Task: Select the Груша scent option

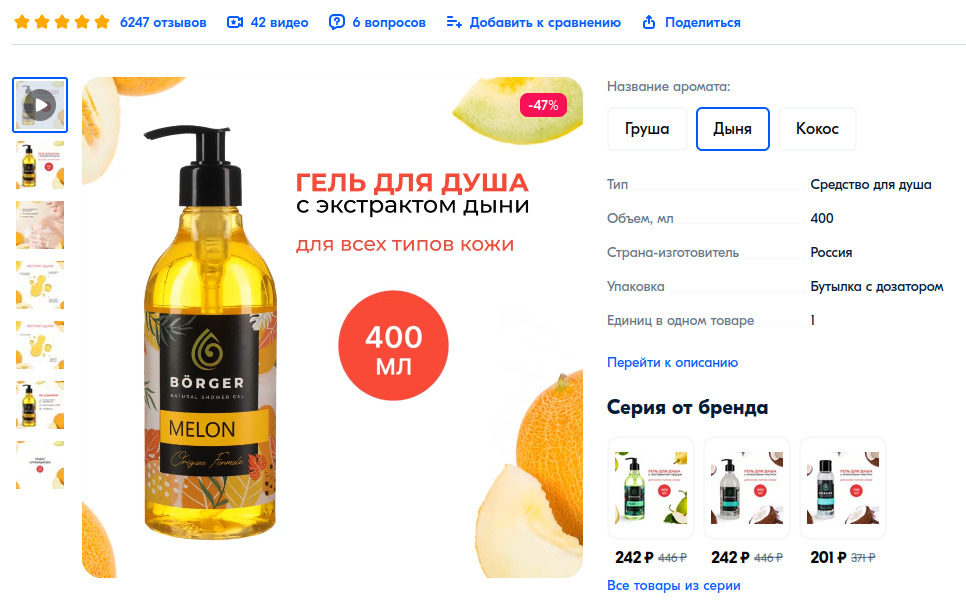Action: click(647, 129)
